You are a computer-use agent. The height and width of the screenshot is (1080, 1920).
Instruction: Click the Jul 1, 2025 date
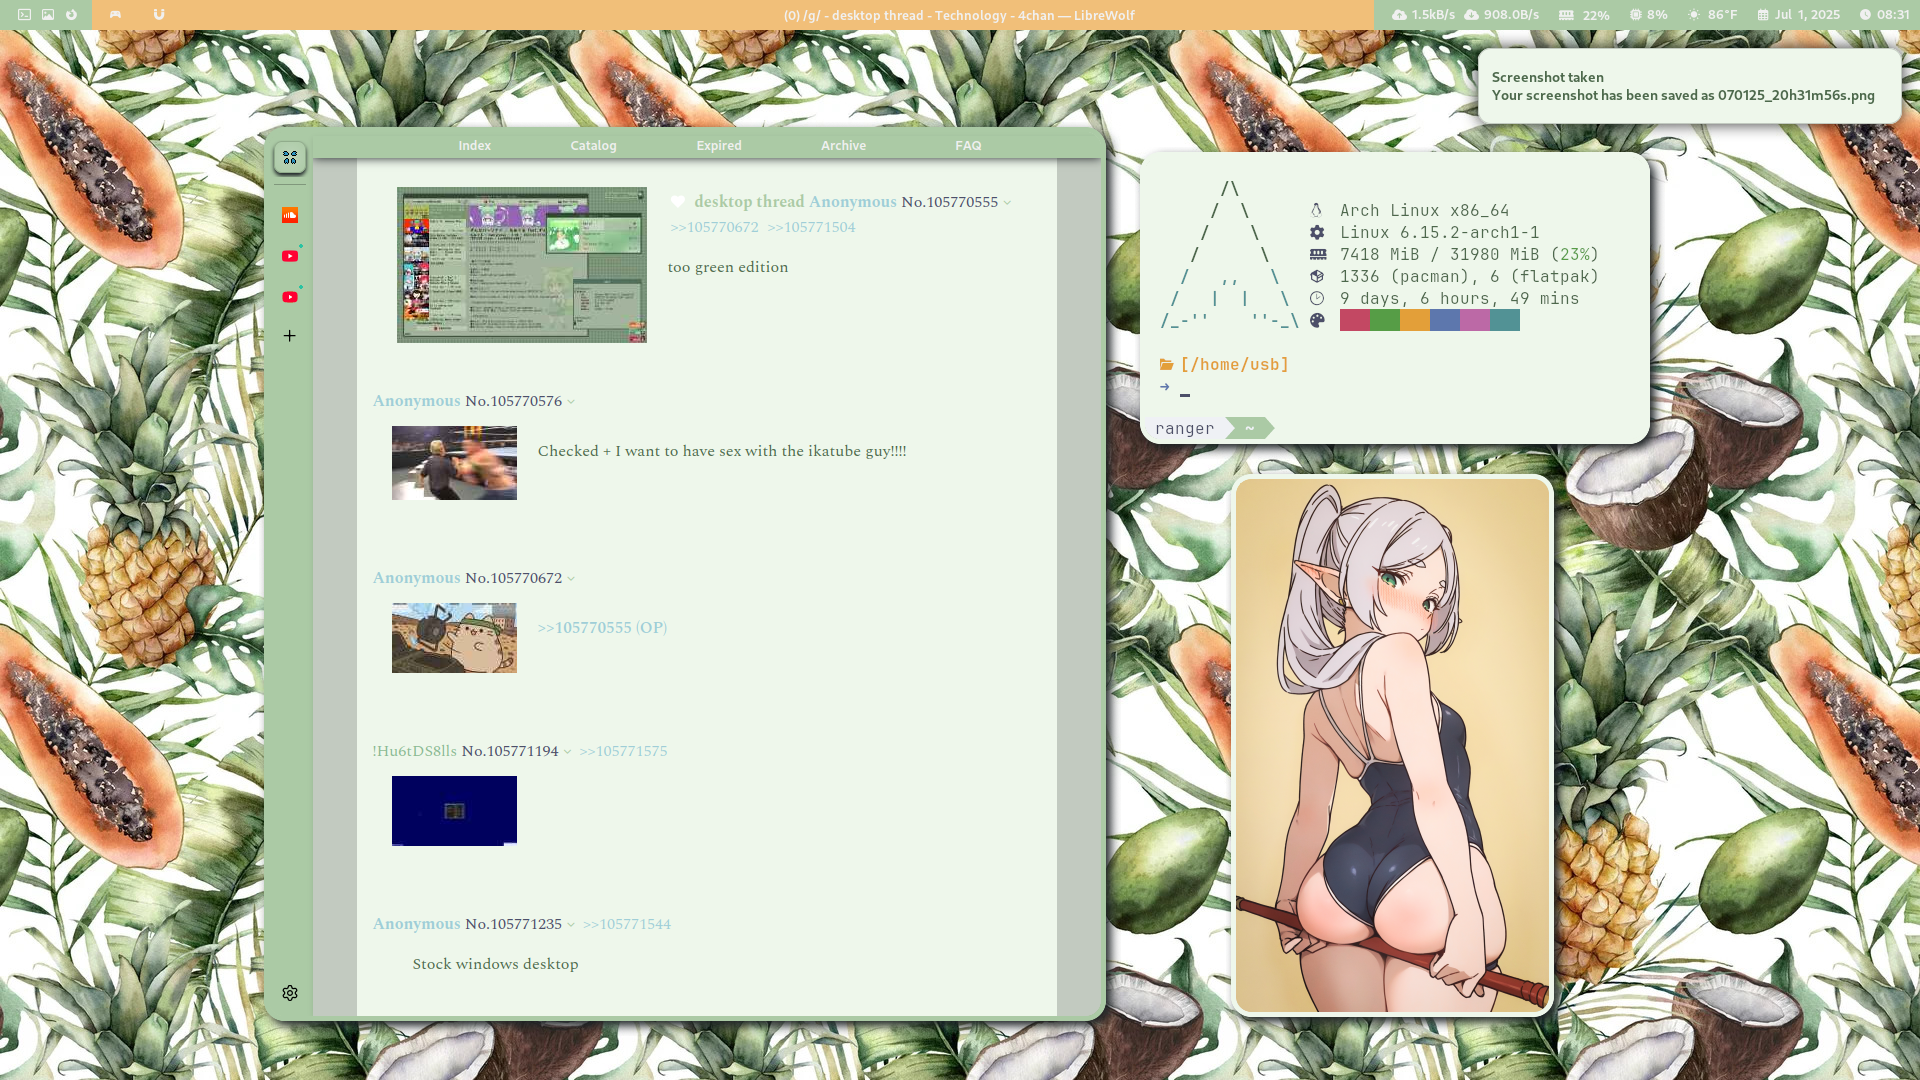pos(1807,15)
